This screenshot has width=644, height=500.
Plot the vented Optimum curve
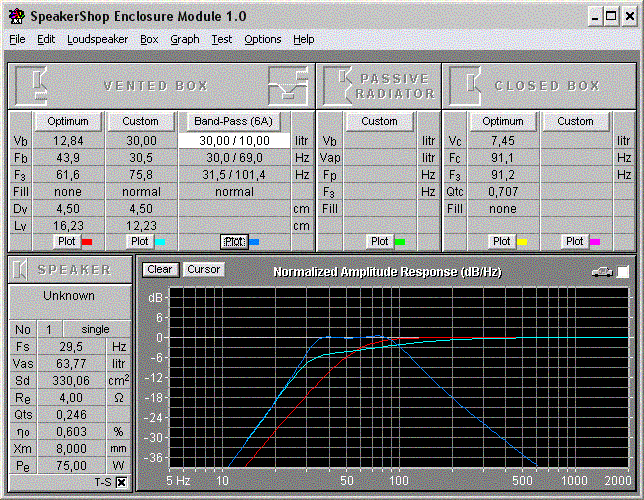pyautogui.click(x=67, y=241)
